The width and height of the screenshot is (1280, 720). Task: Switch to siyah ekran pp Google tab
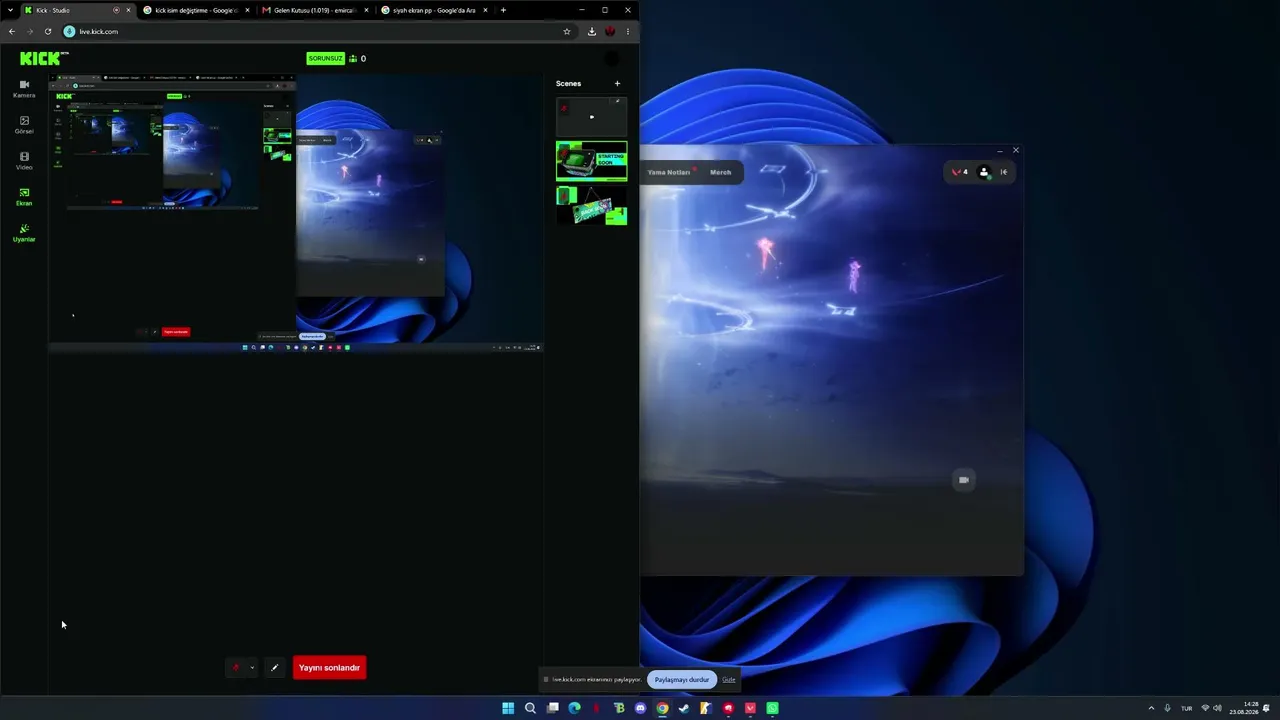coord(433,10)
